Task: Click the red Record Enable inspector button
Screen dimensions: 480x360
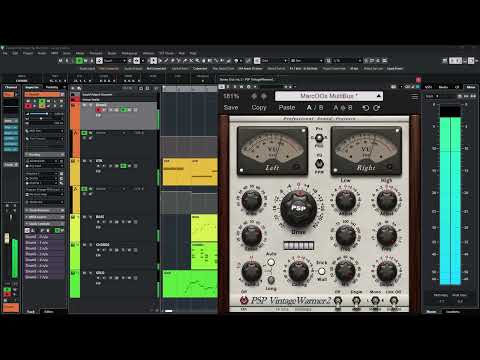Action: (x=28, y=106)
